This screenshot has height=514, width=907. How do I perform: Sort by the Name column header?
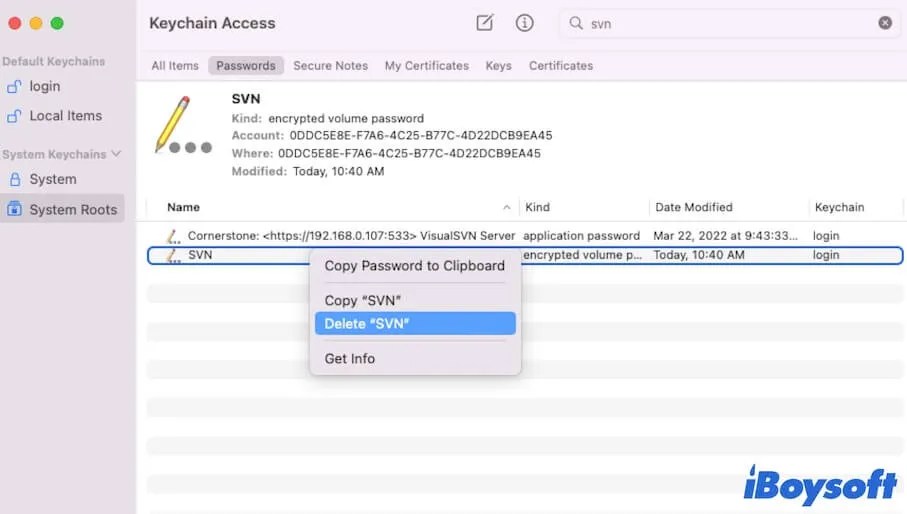[x=183, y=207]
